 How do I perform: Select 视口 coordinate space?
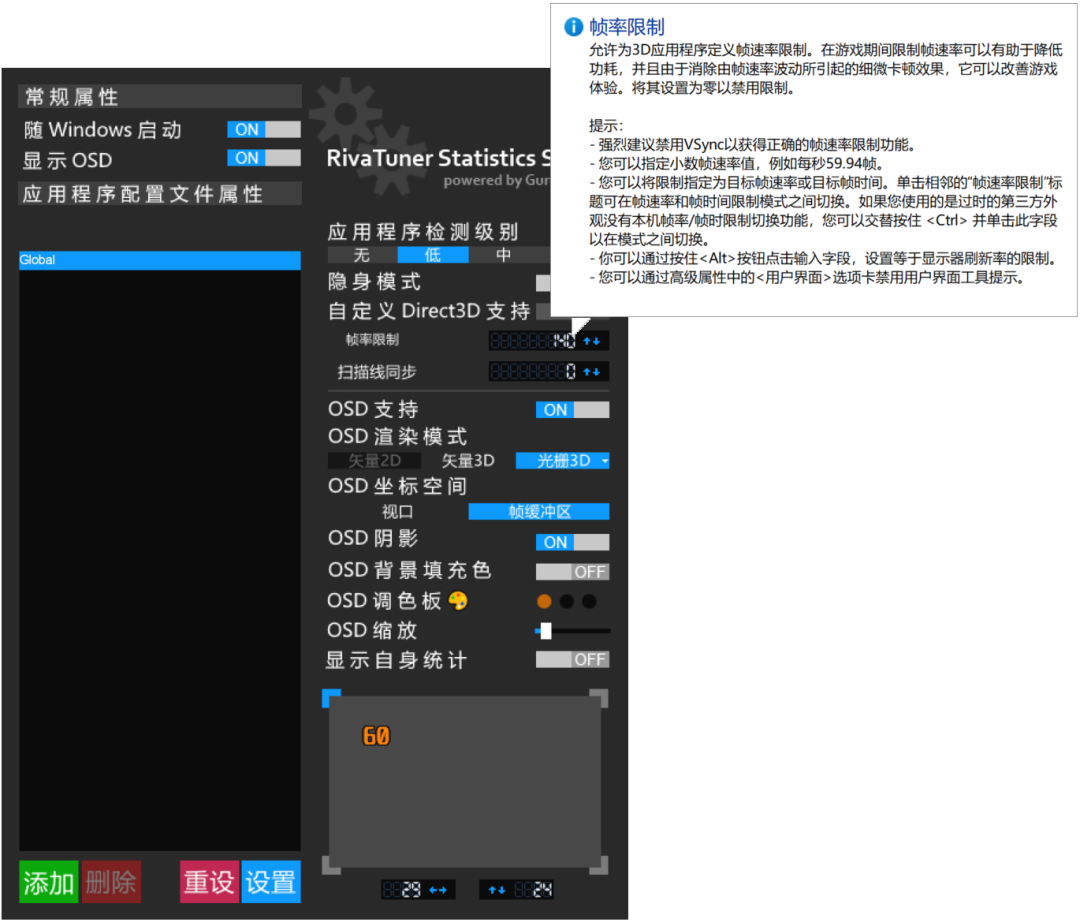pos(397,512)
